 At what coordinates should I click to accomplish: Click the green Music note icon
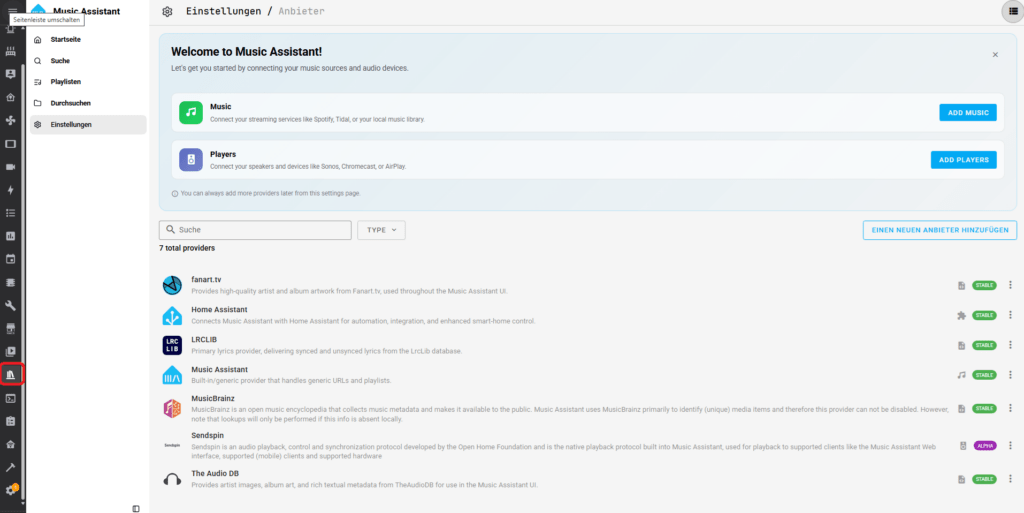pyautogui.click(x=191, y=112)
